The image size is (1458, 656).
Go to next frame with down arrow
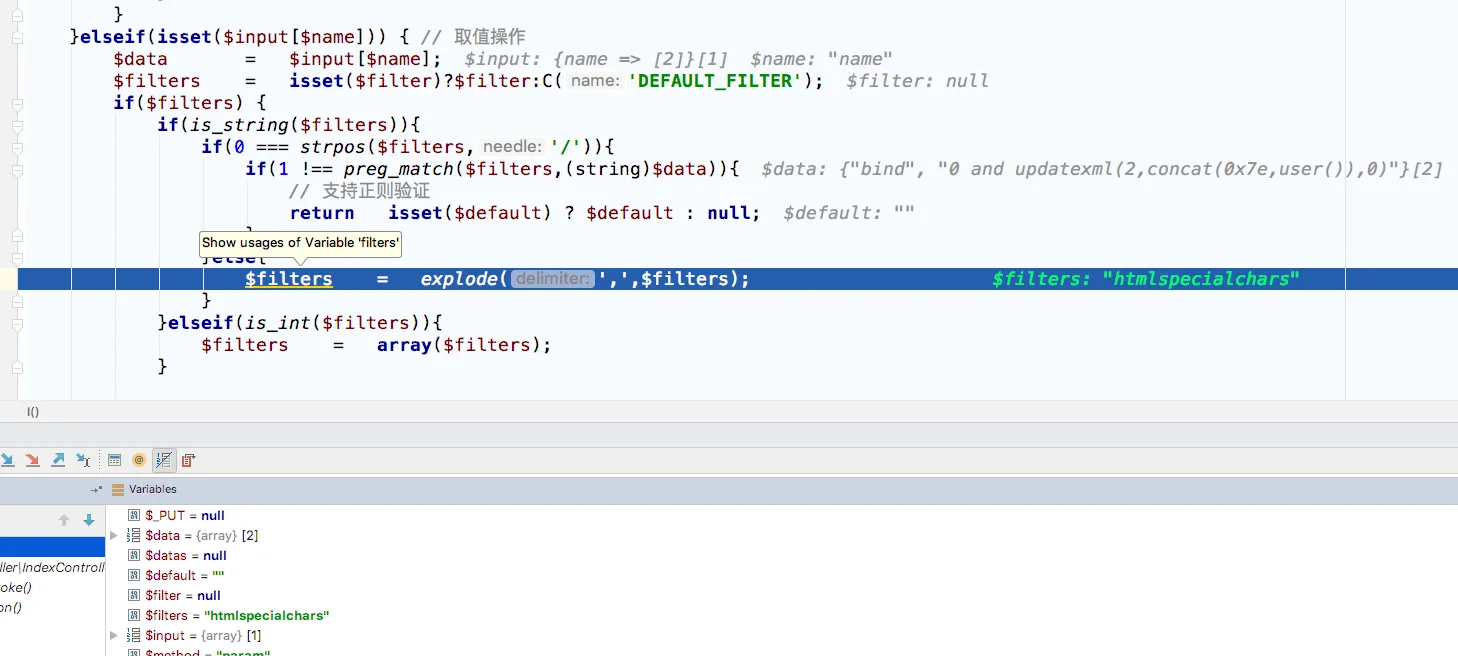[x=89, y=520]
